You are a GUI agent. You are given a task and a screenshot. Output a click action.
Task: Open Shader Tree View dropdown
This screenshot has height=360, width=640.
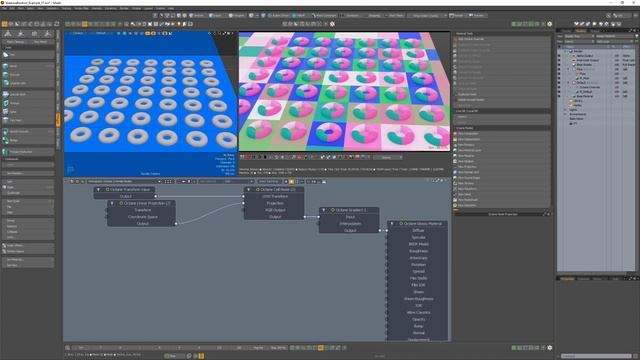pos(580,36)
